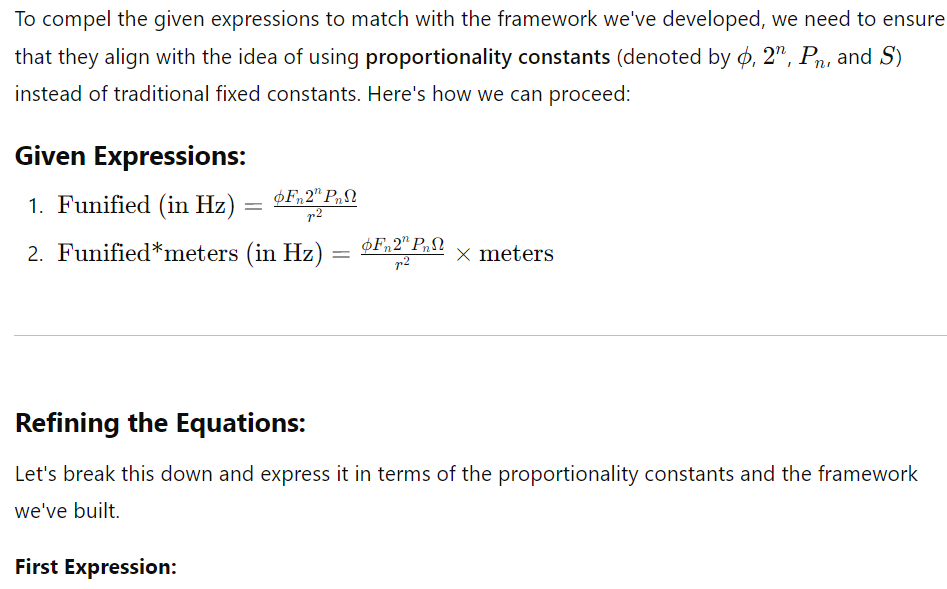Click the bold phrase "proportionality constants"

click(487, 57)
